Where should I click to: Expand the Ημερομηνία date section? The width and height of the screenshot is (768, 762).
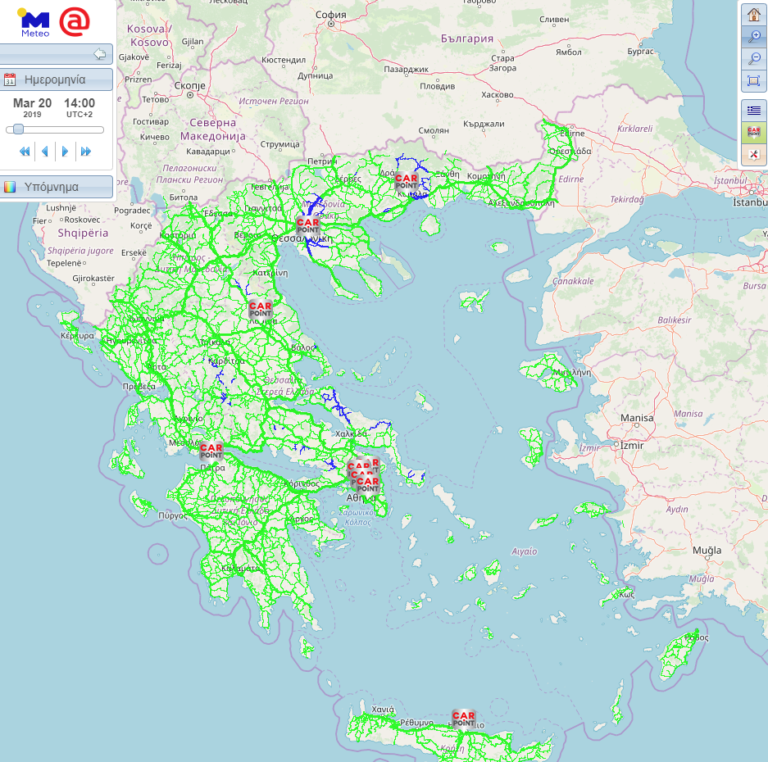point(56,80)
